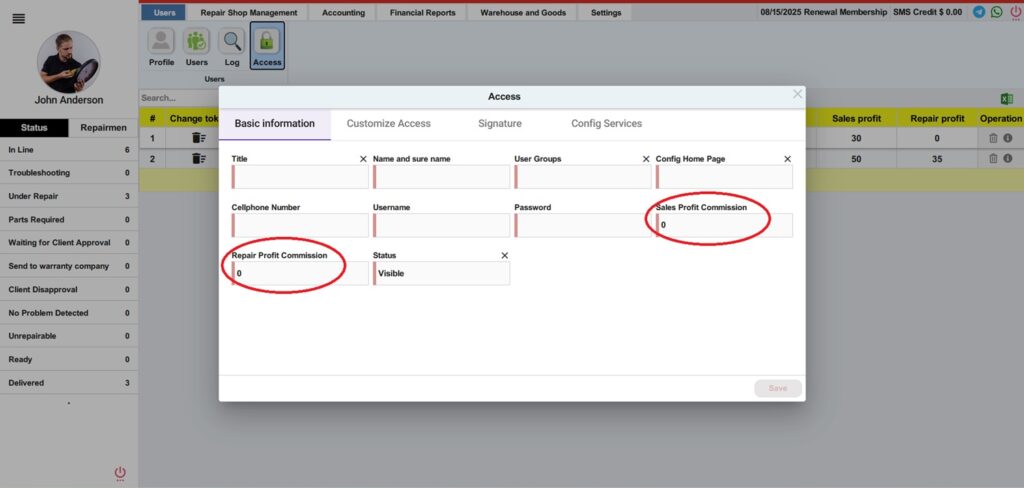
Task: Click the Save button
Action: 778,388
